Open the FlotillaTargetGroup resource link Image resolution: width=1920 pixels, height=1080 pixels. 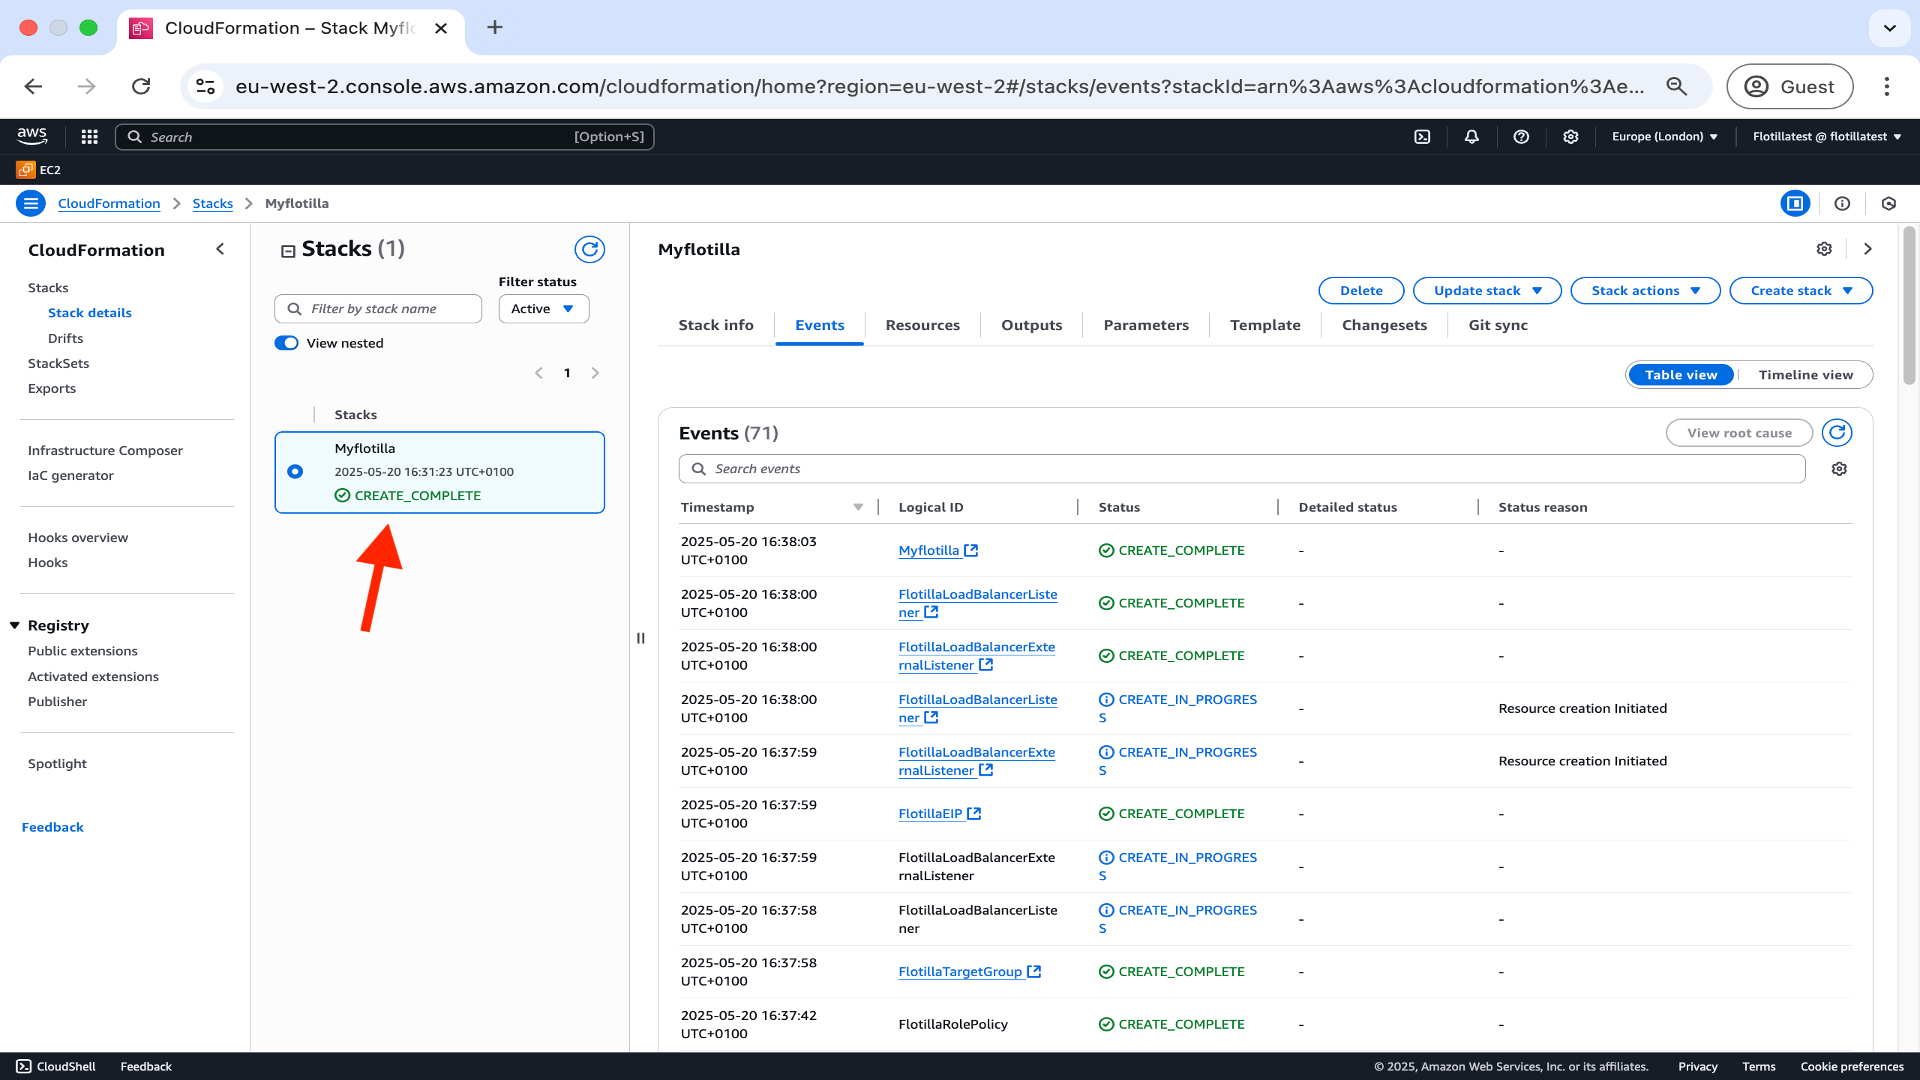pos(960,972)
